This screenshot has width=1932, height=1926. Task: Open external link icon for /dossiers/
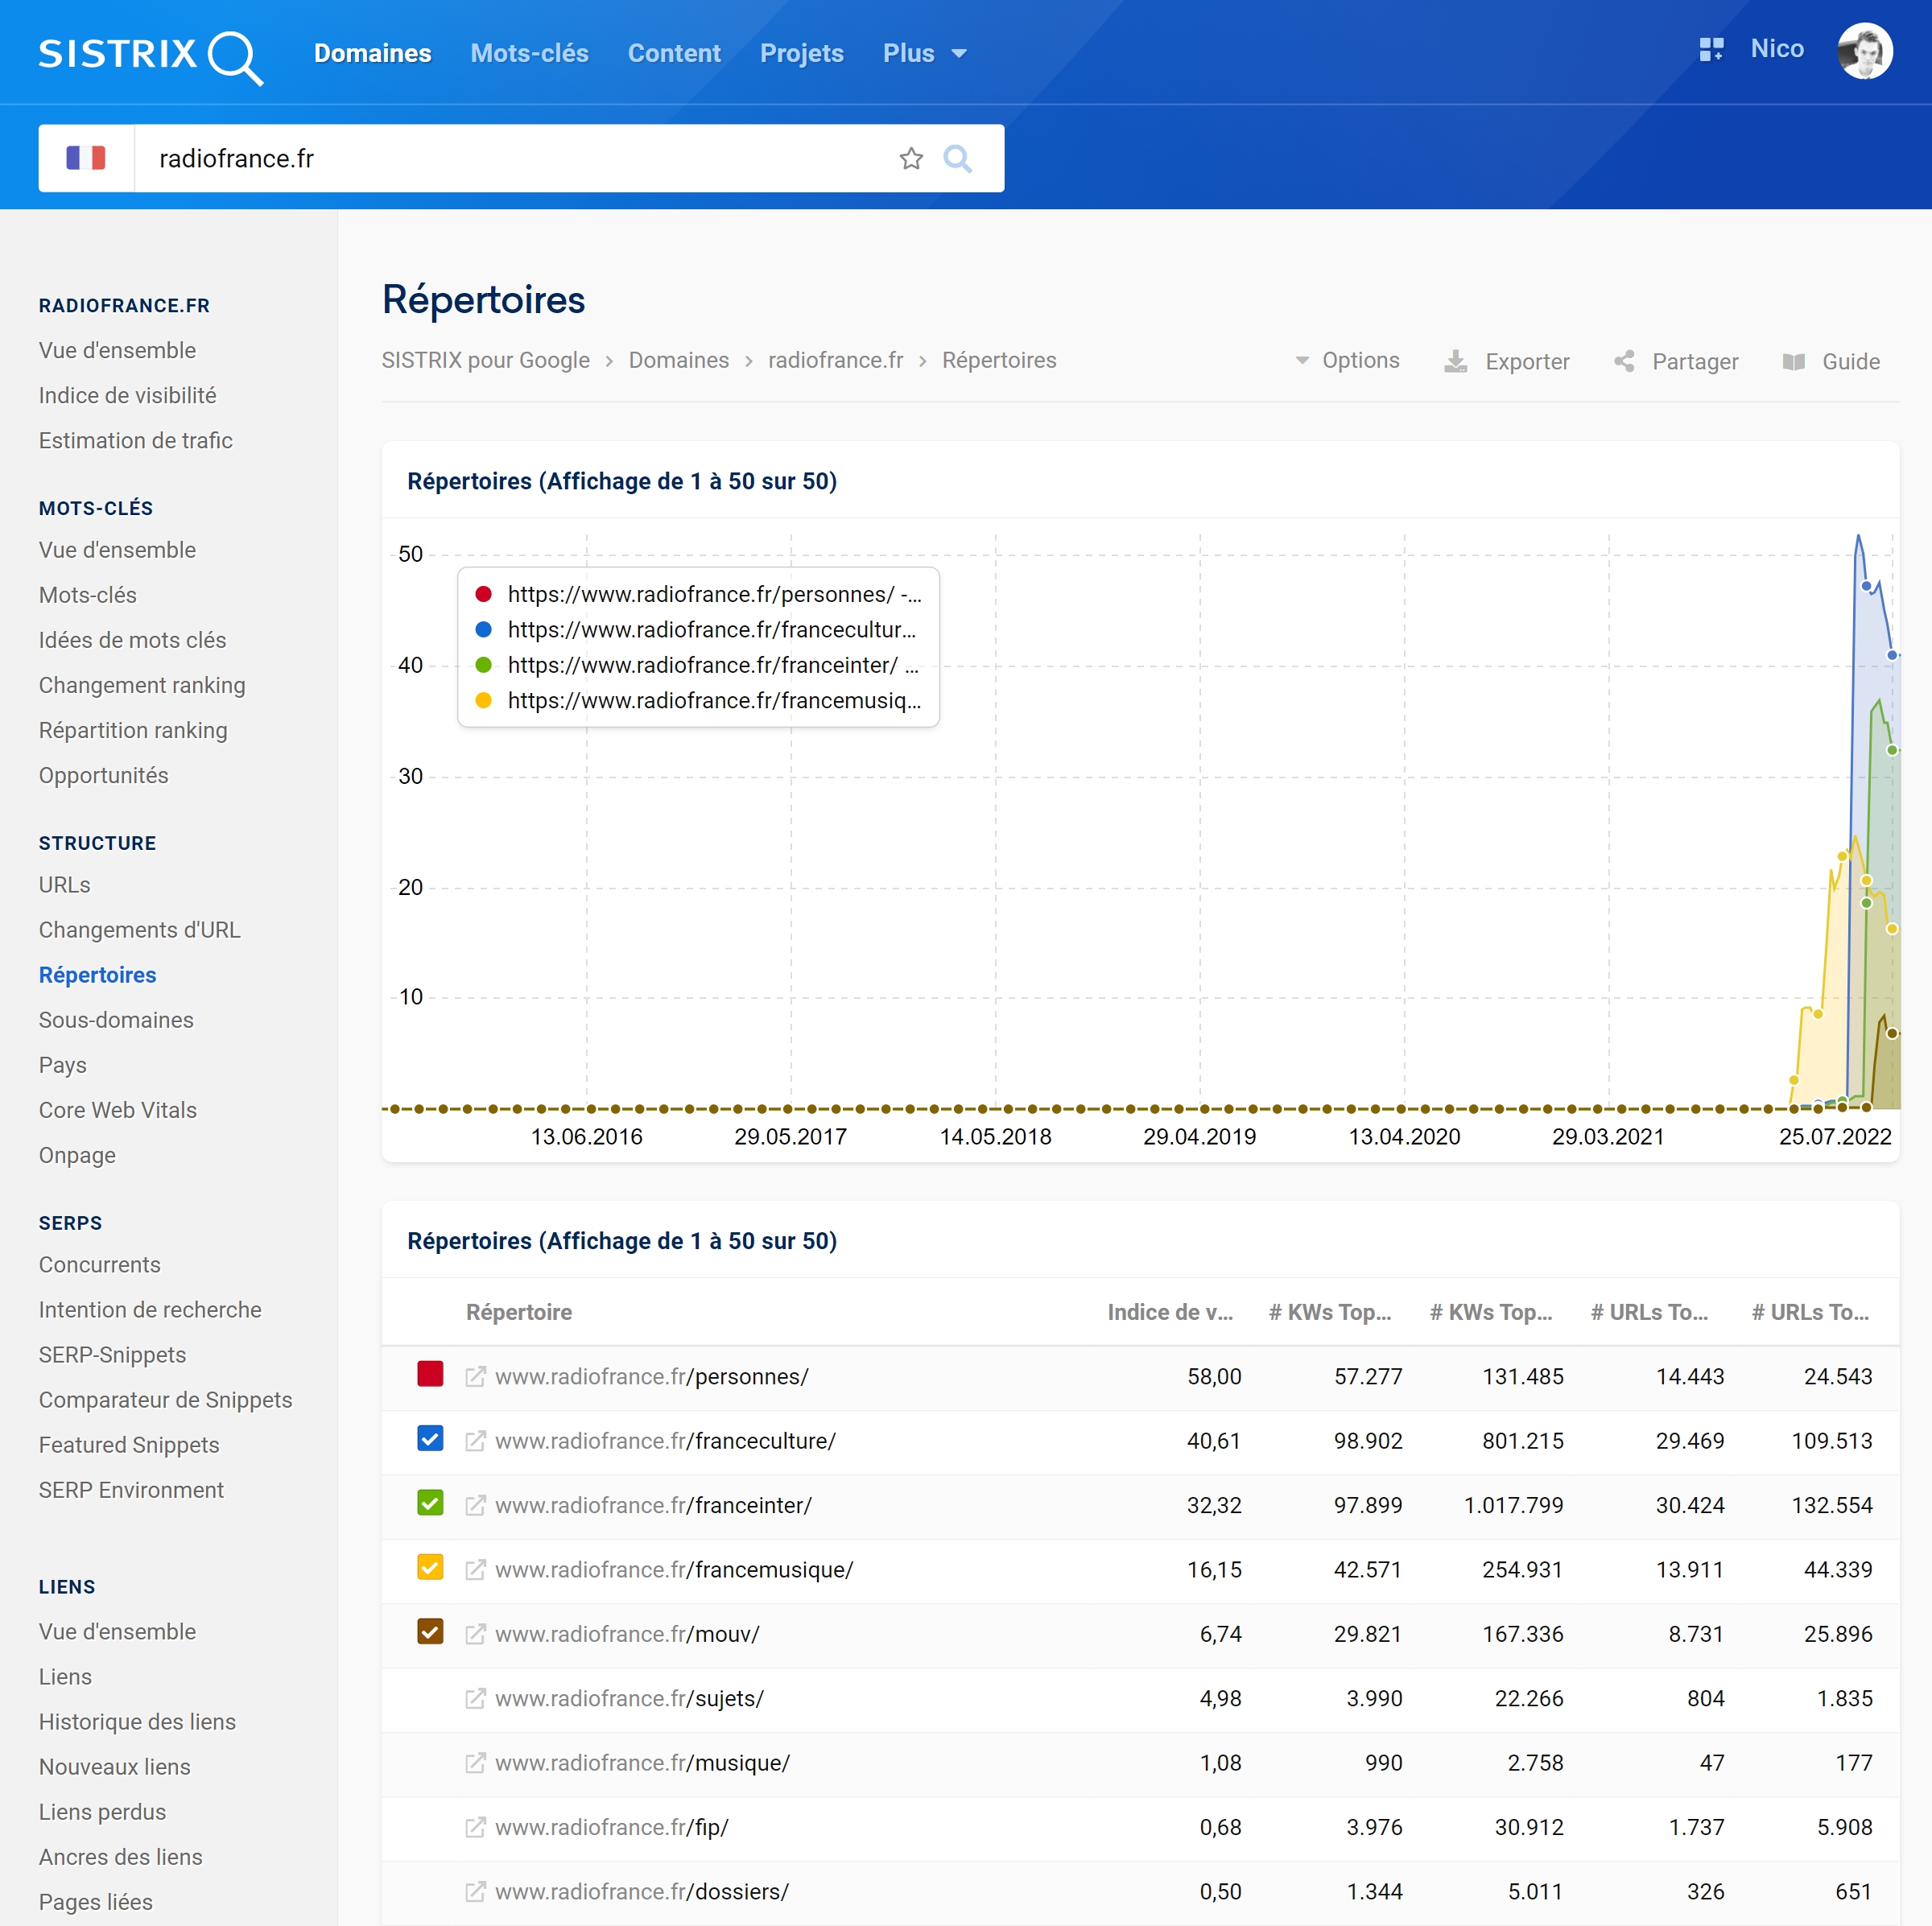tap(476, 1891)
